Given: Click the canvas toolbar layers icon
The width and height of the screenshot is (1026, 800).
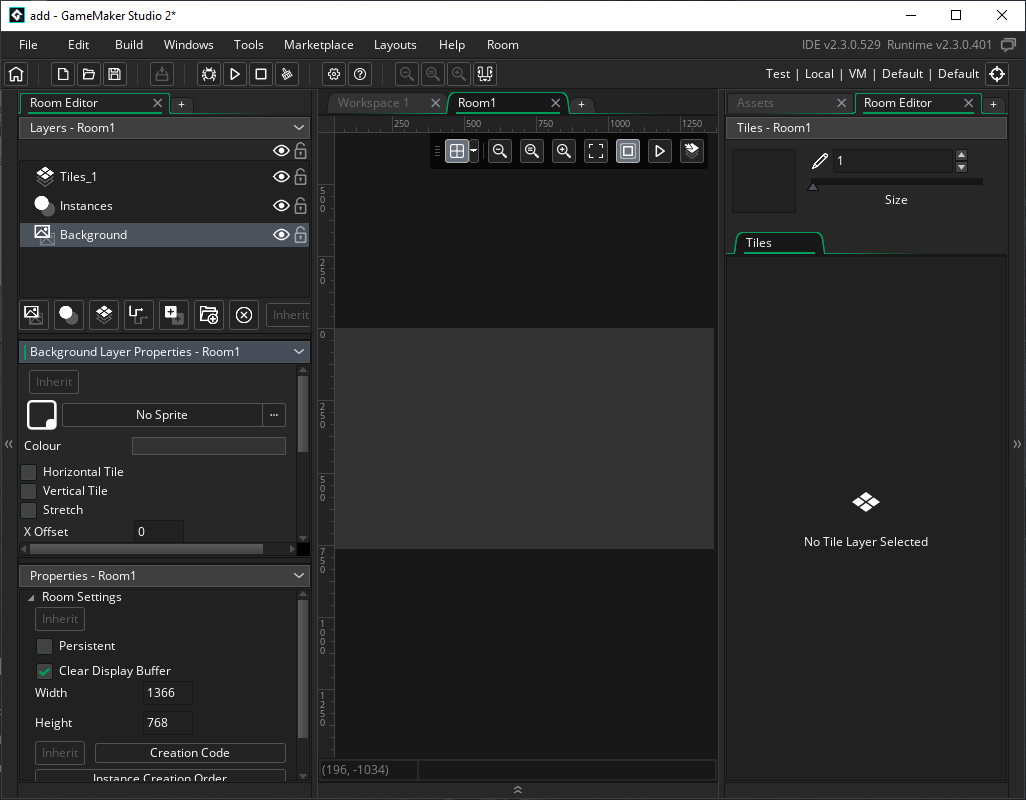Looking at the screenshot, I should point(692,151).
